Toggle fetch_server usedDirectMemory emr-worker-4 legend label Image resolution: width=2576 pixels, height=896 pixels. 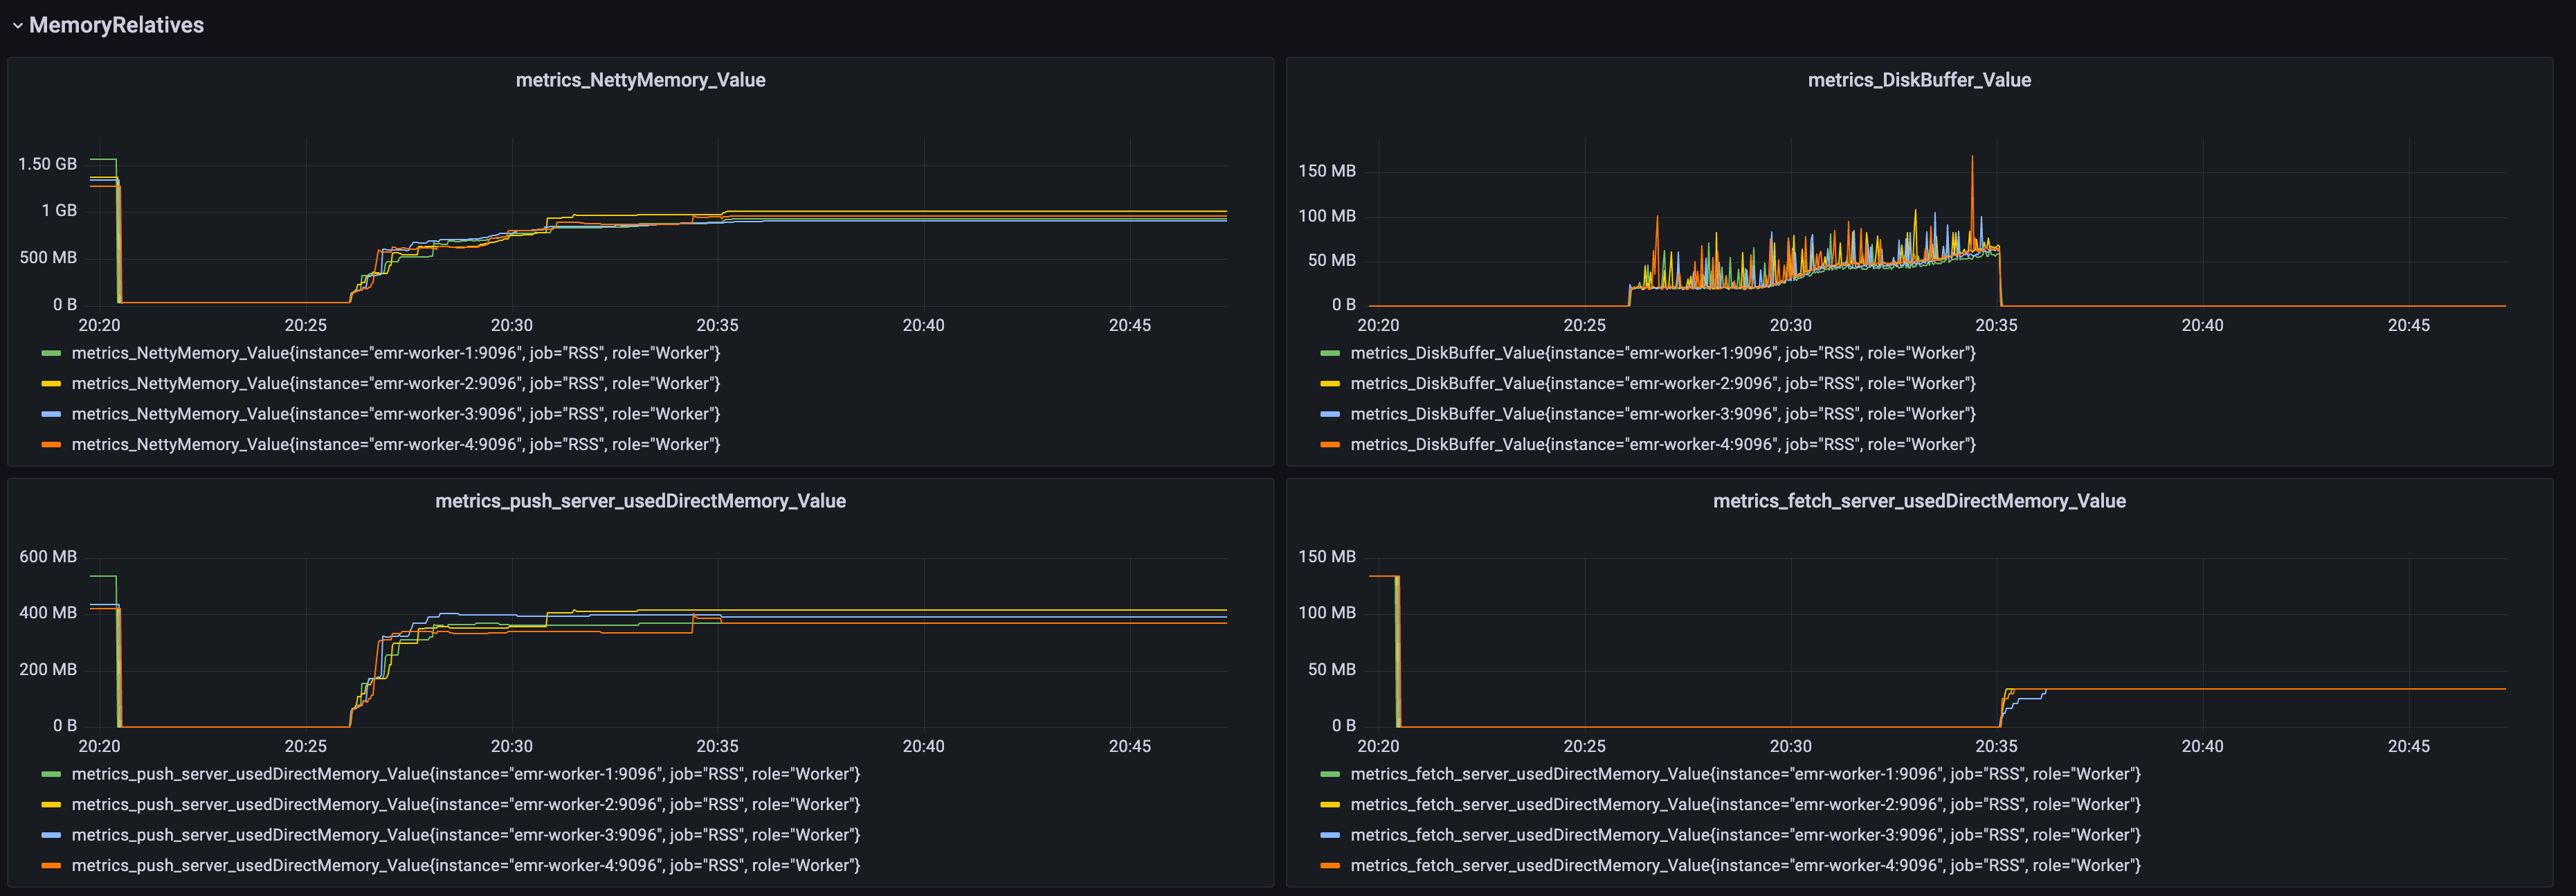1746,865
